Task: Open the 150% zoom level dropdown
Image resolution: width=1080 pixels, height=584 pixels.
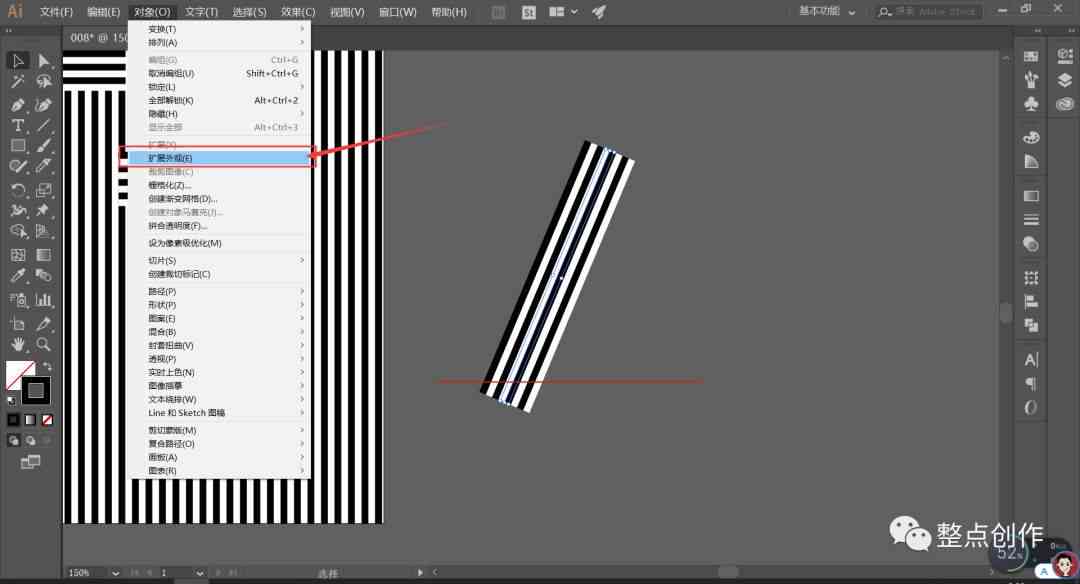Action: pos(115,572)
